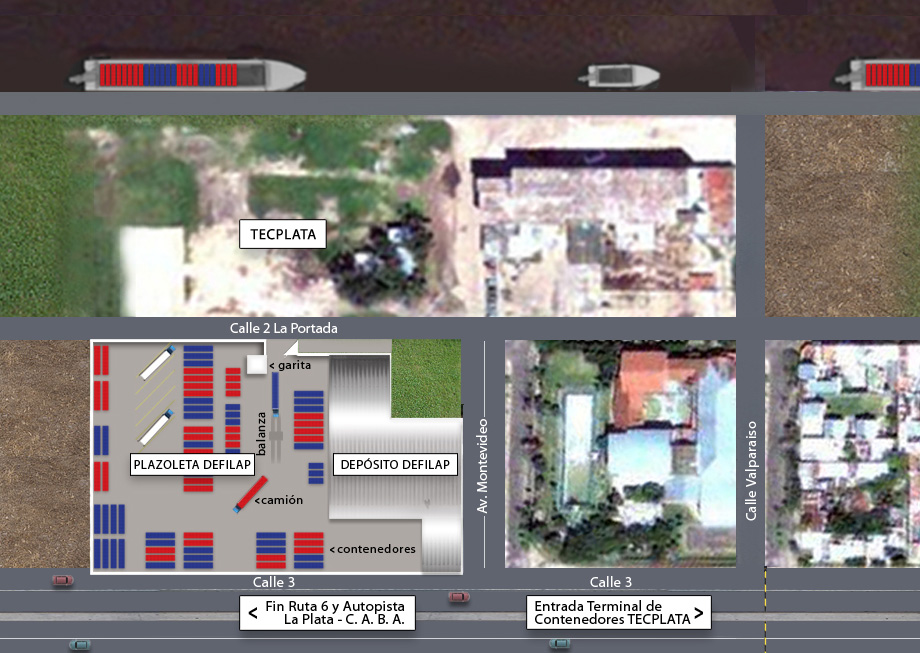Select the teal car at bottom left
The height and width of the screenshot is (653, 920).
[79, 644]
